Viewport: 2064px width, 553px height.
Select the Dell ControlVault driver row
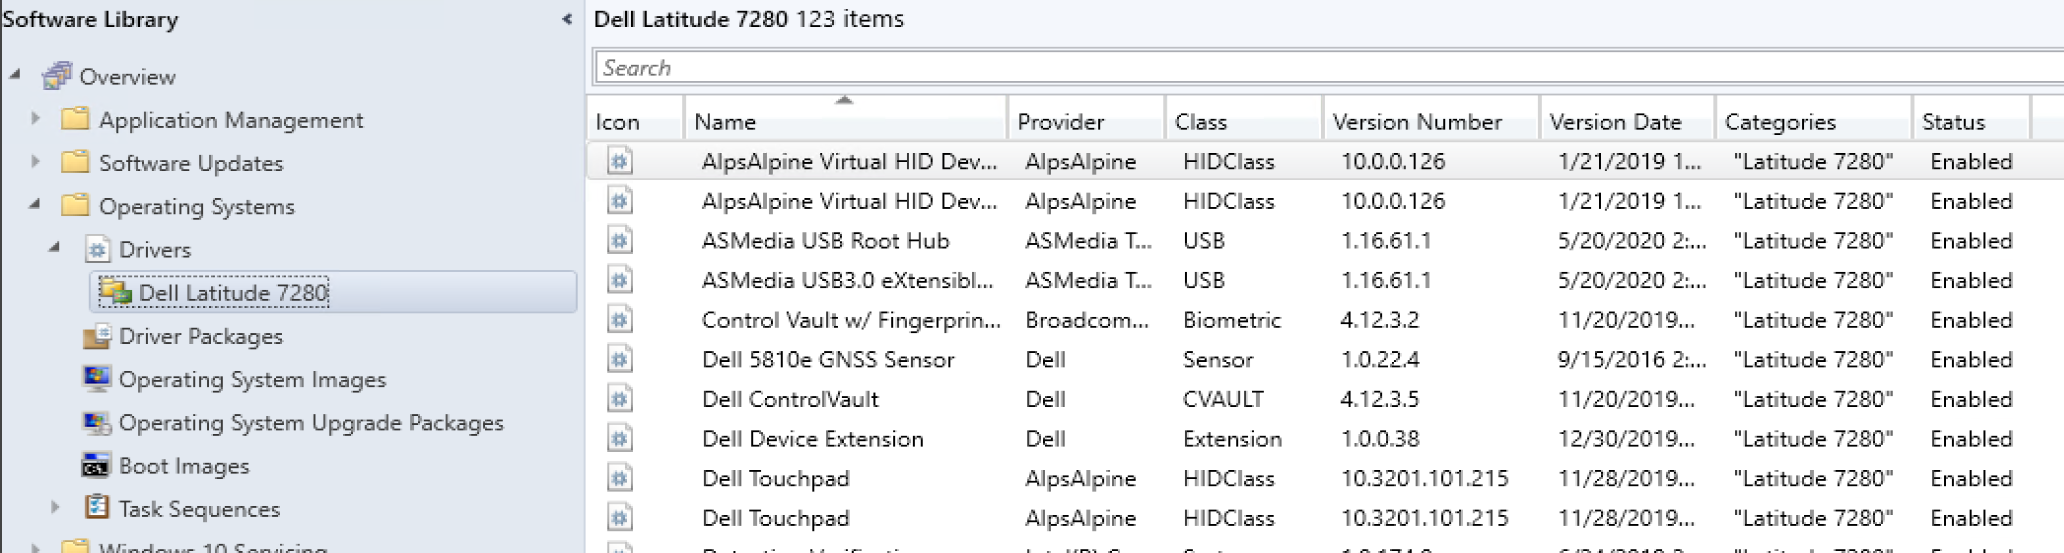[x=790, y=399]
